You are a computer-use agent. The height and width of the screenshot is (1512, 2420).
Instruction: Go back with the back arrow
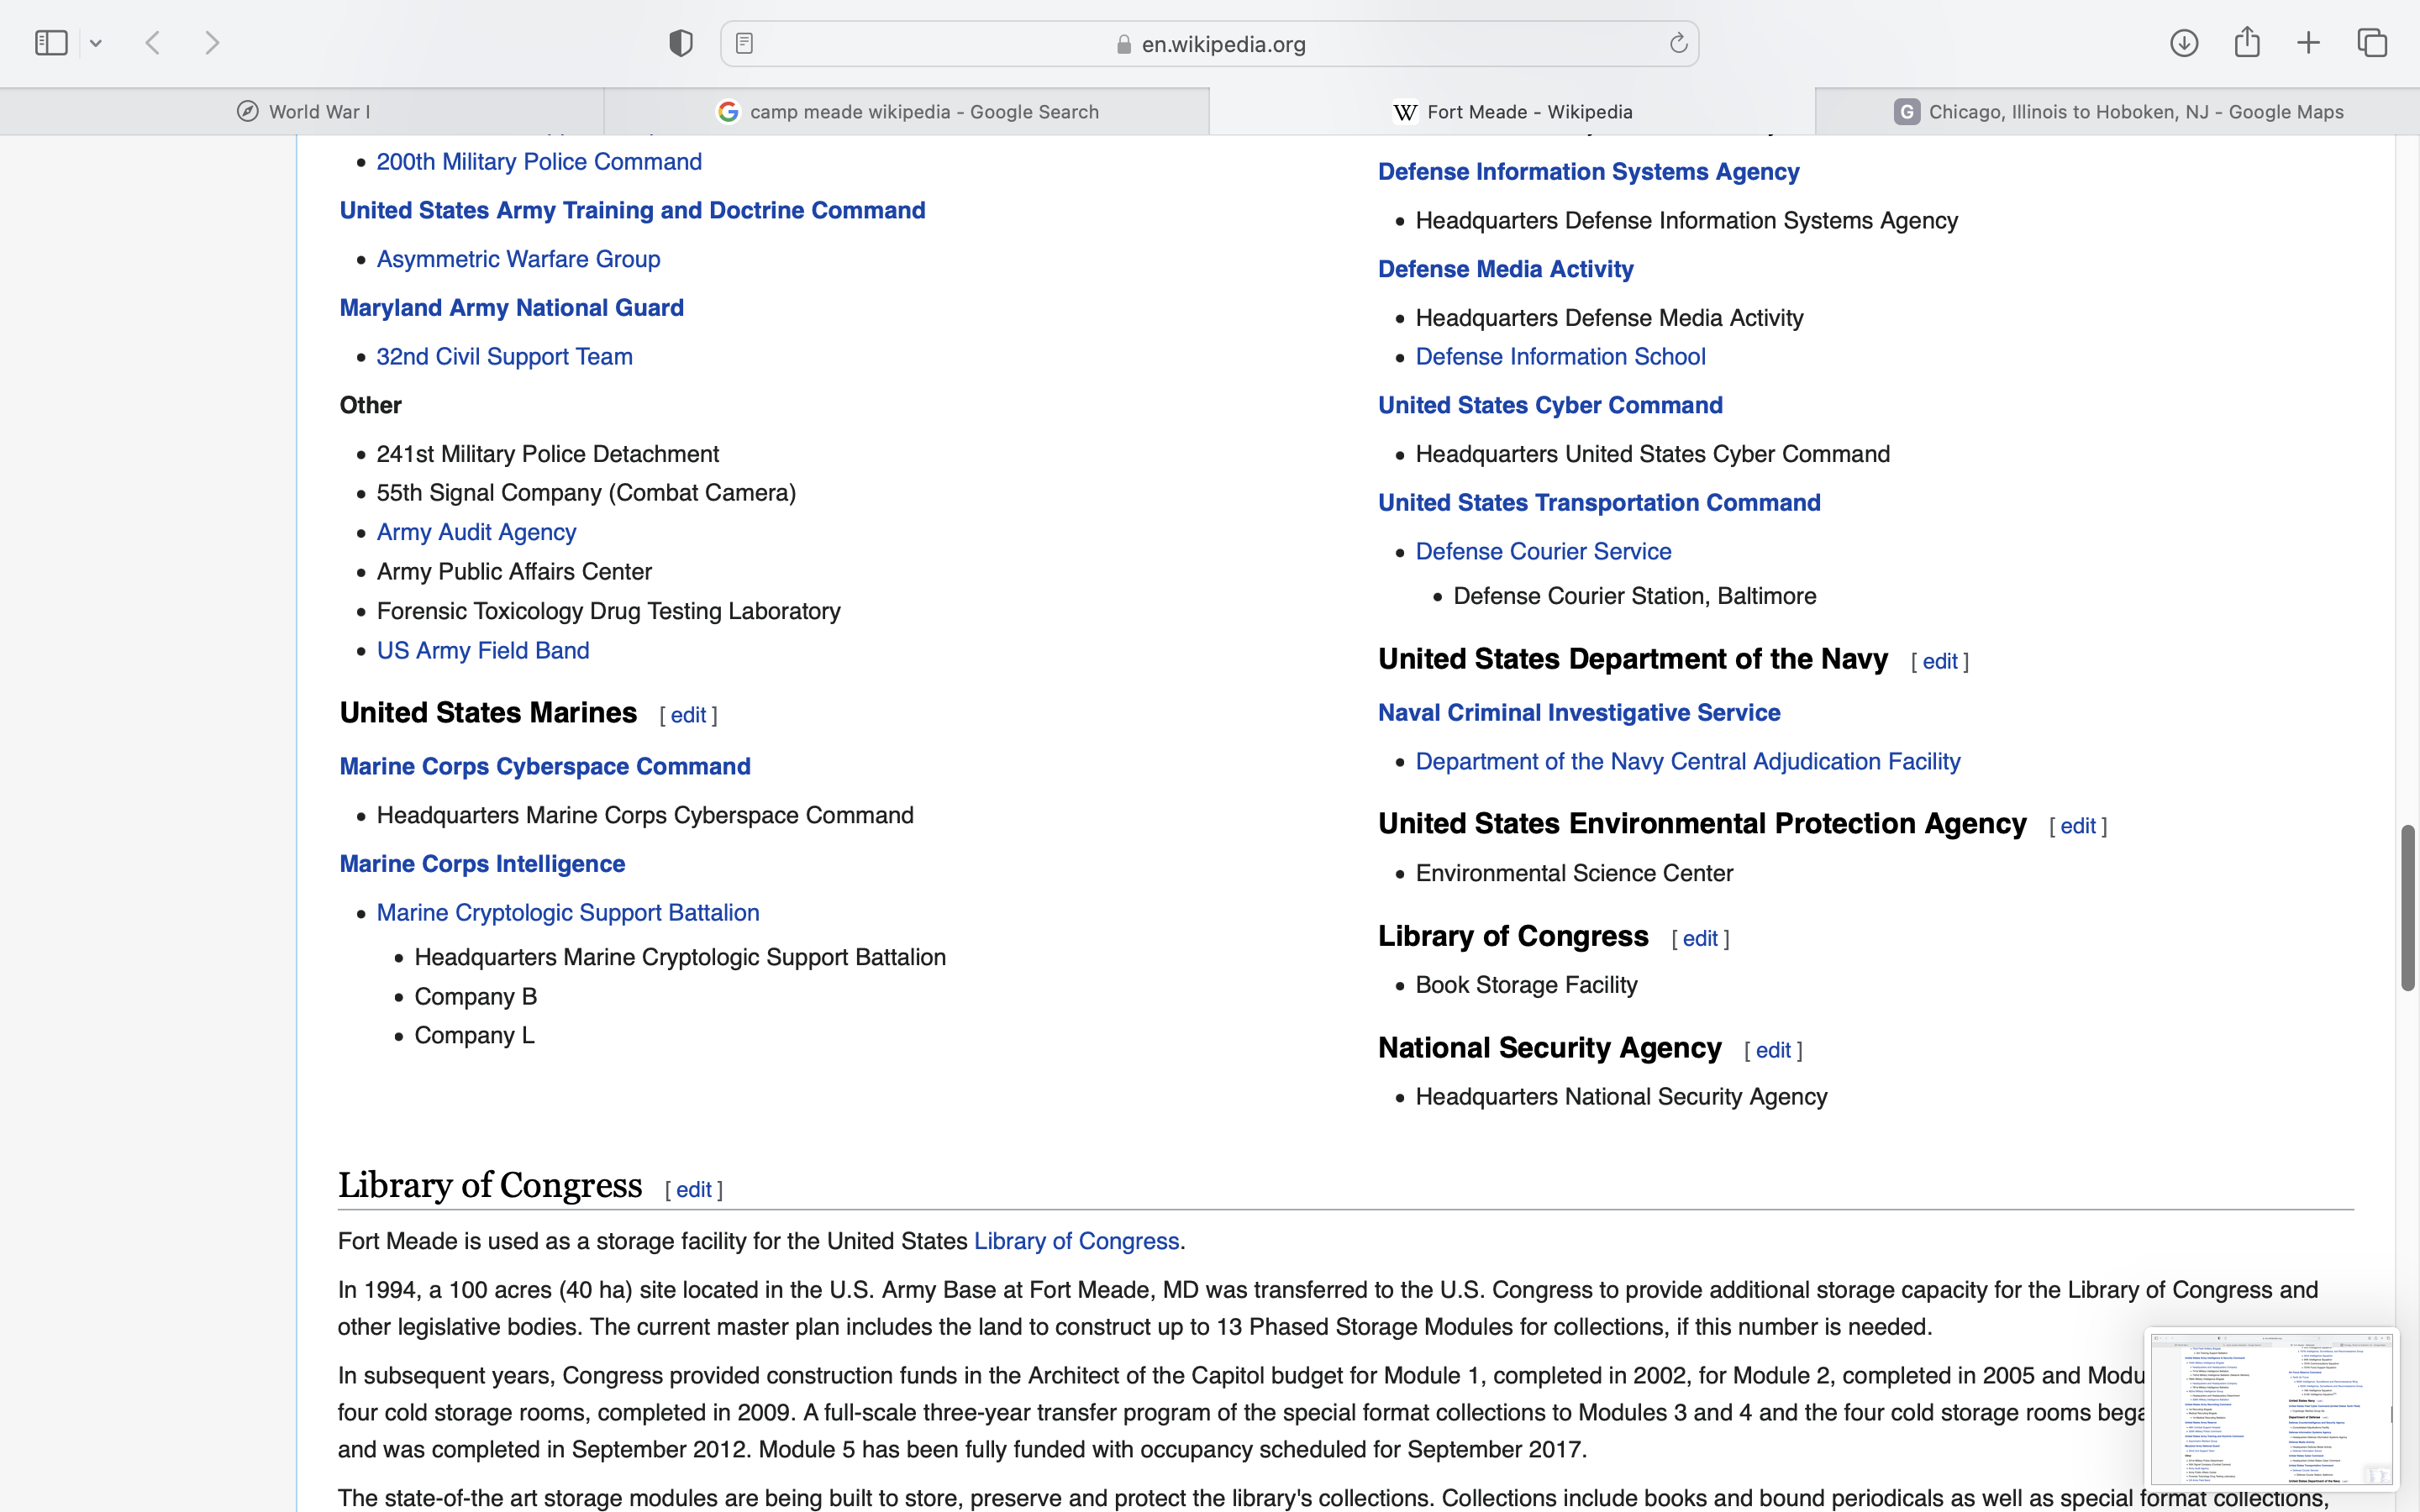[153, 43]
